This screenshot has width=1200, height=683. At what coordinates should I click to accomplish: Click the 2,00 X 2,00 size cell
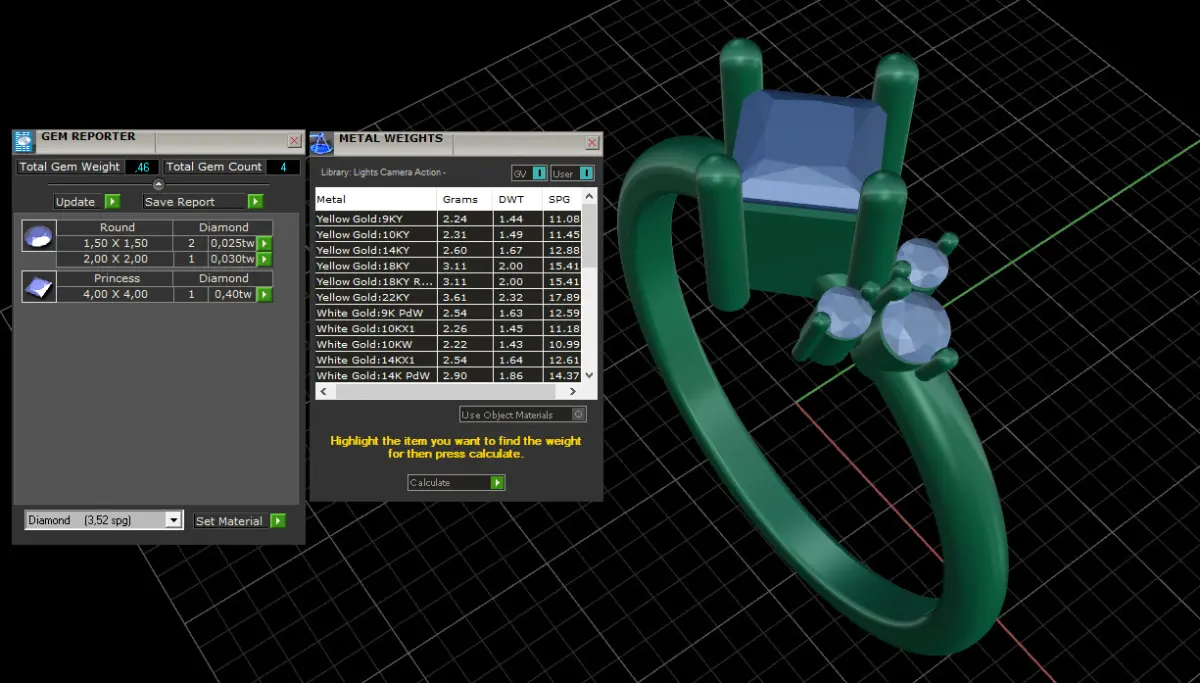116,259
